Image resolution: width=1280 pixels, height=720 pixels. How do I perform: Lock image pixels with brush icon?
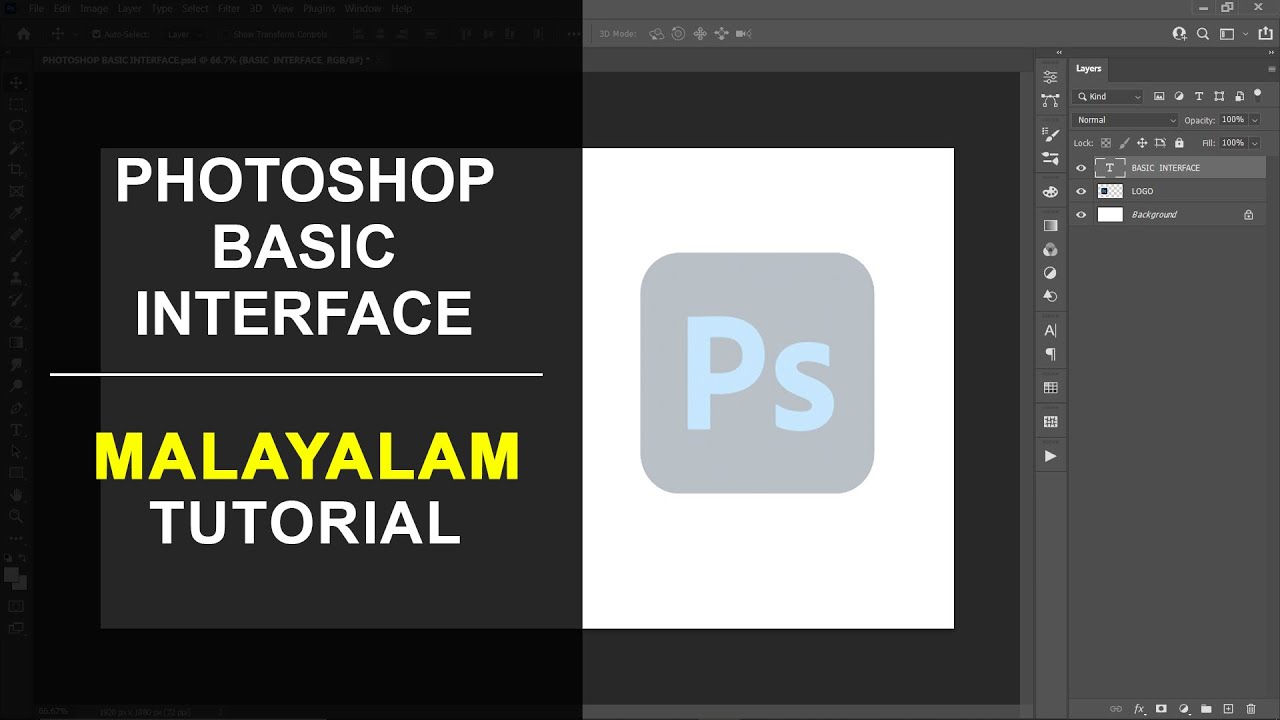point(1124,143)
